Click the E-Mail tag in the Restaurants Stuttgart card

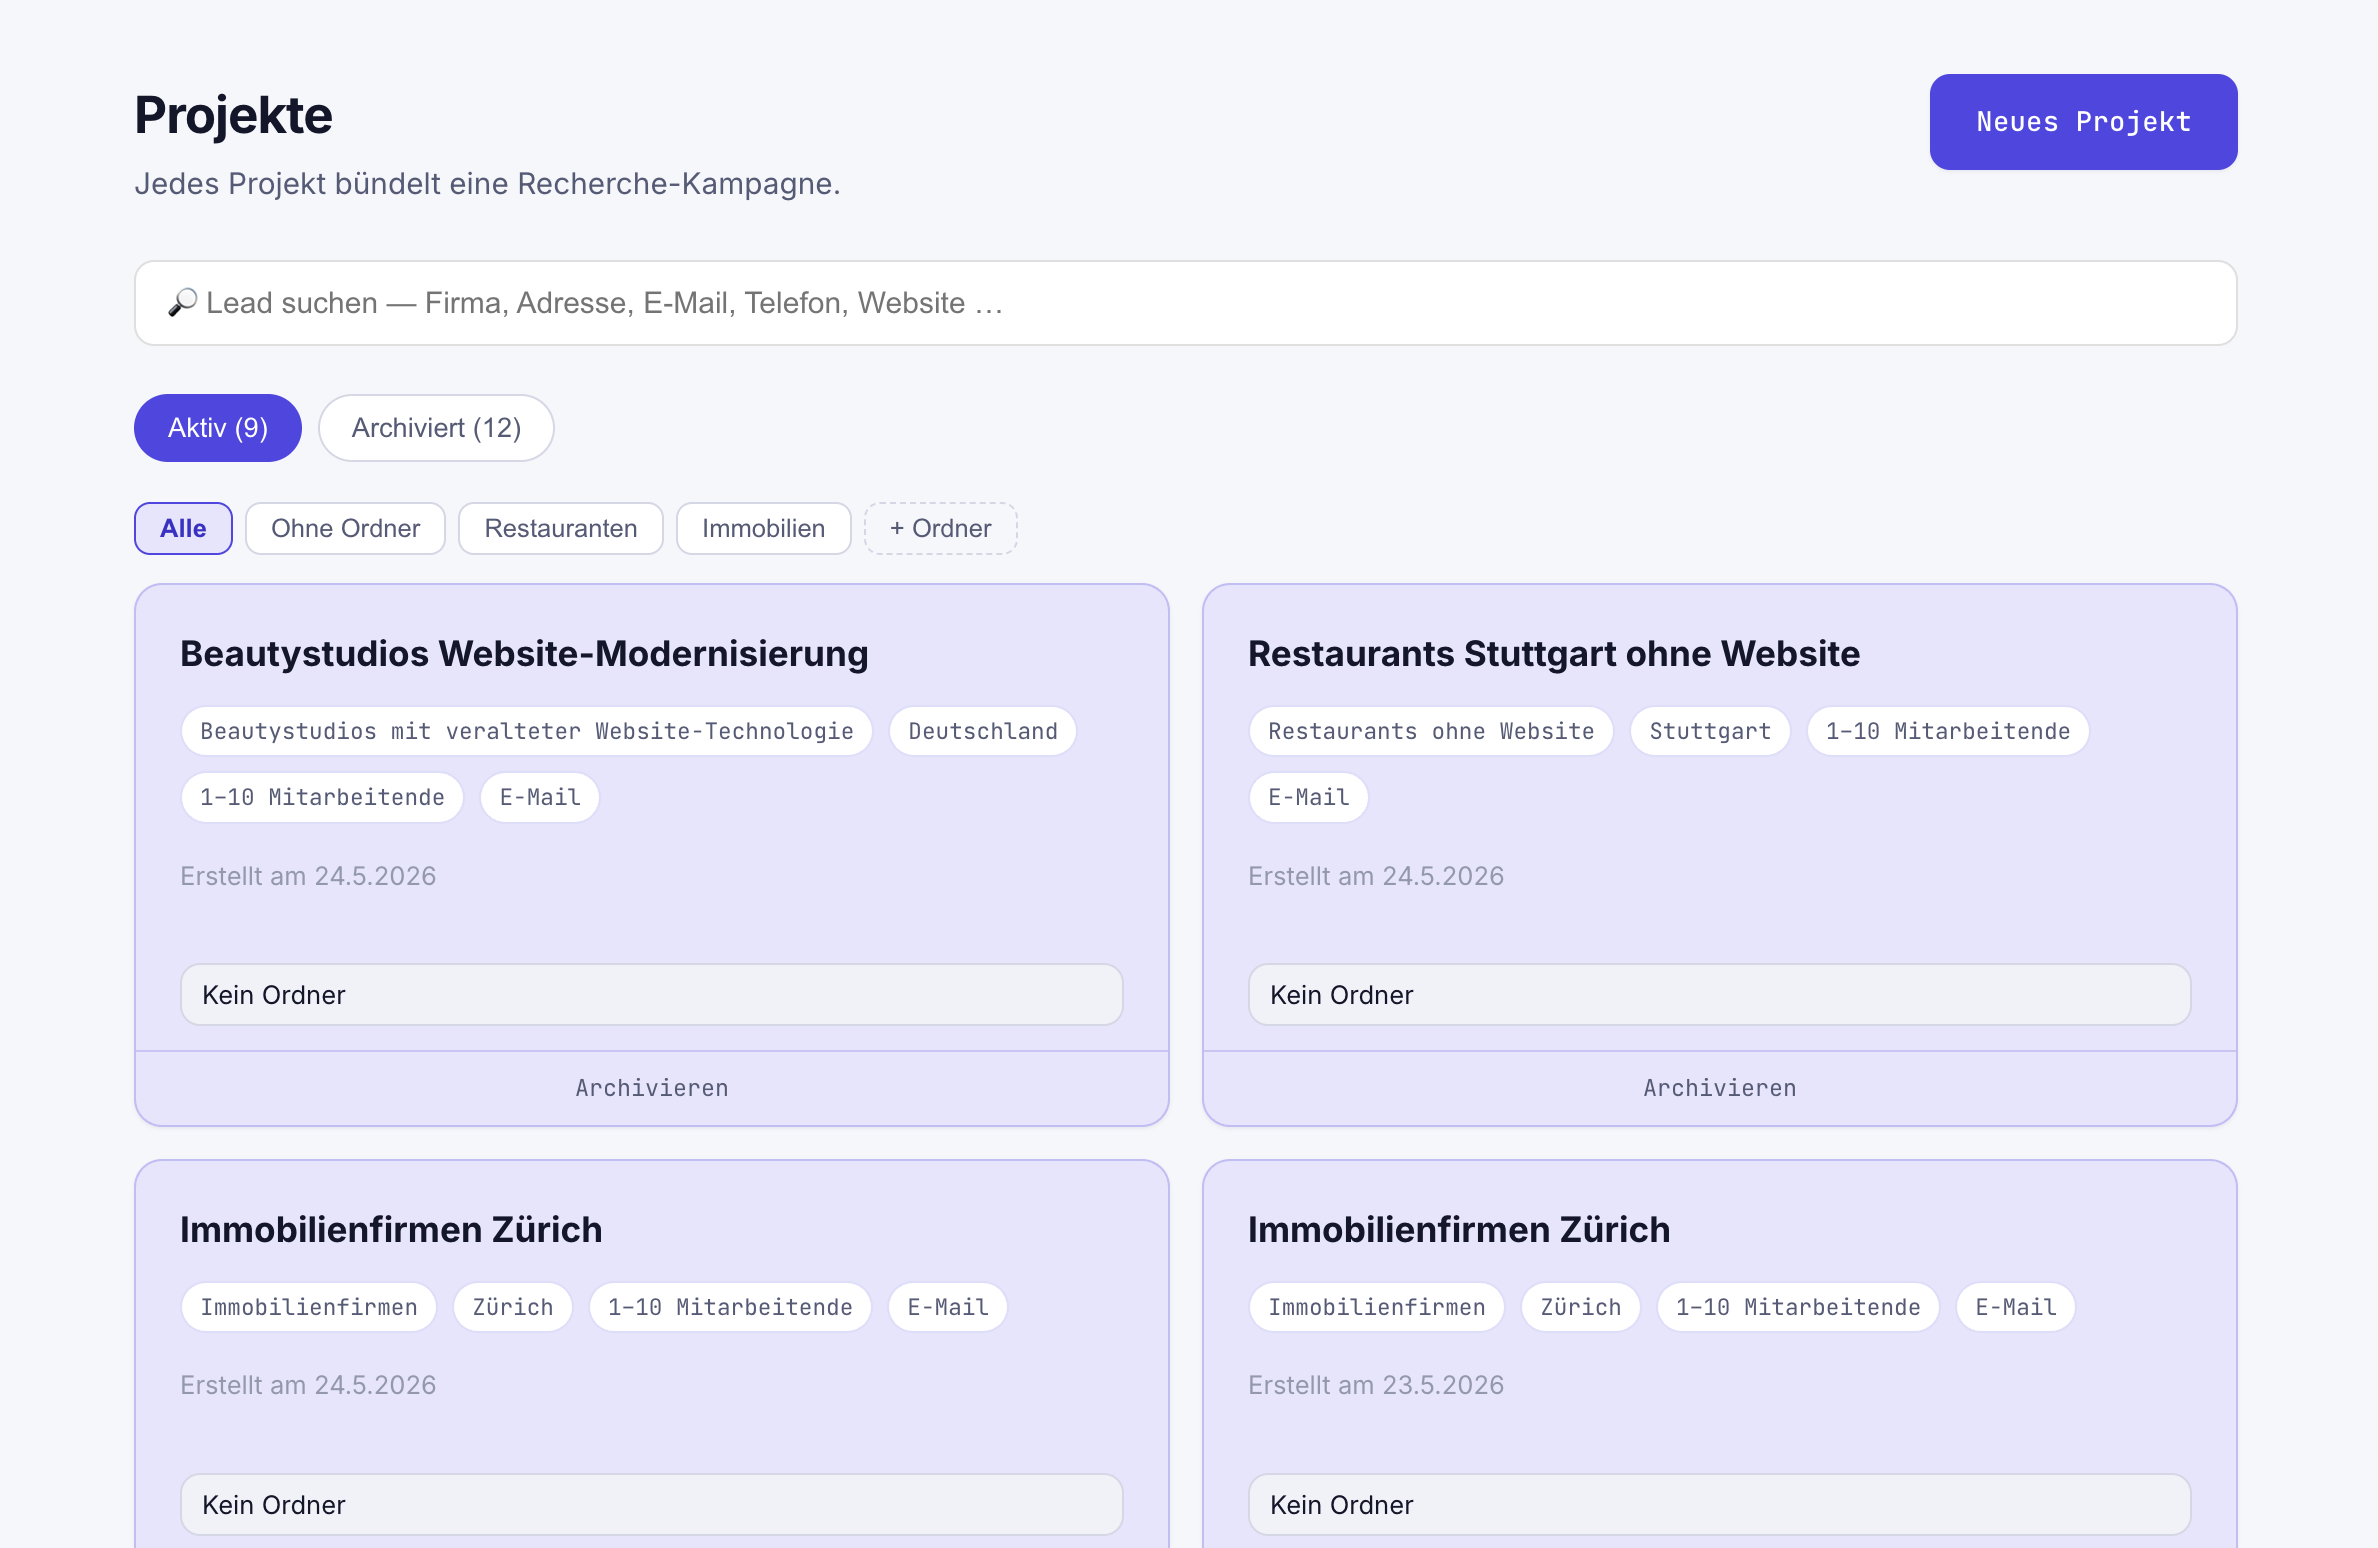click(x=1308, y=797)
